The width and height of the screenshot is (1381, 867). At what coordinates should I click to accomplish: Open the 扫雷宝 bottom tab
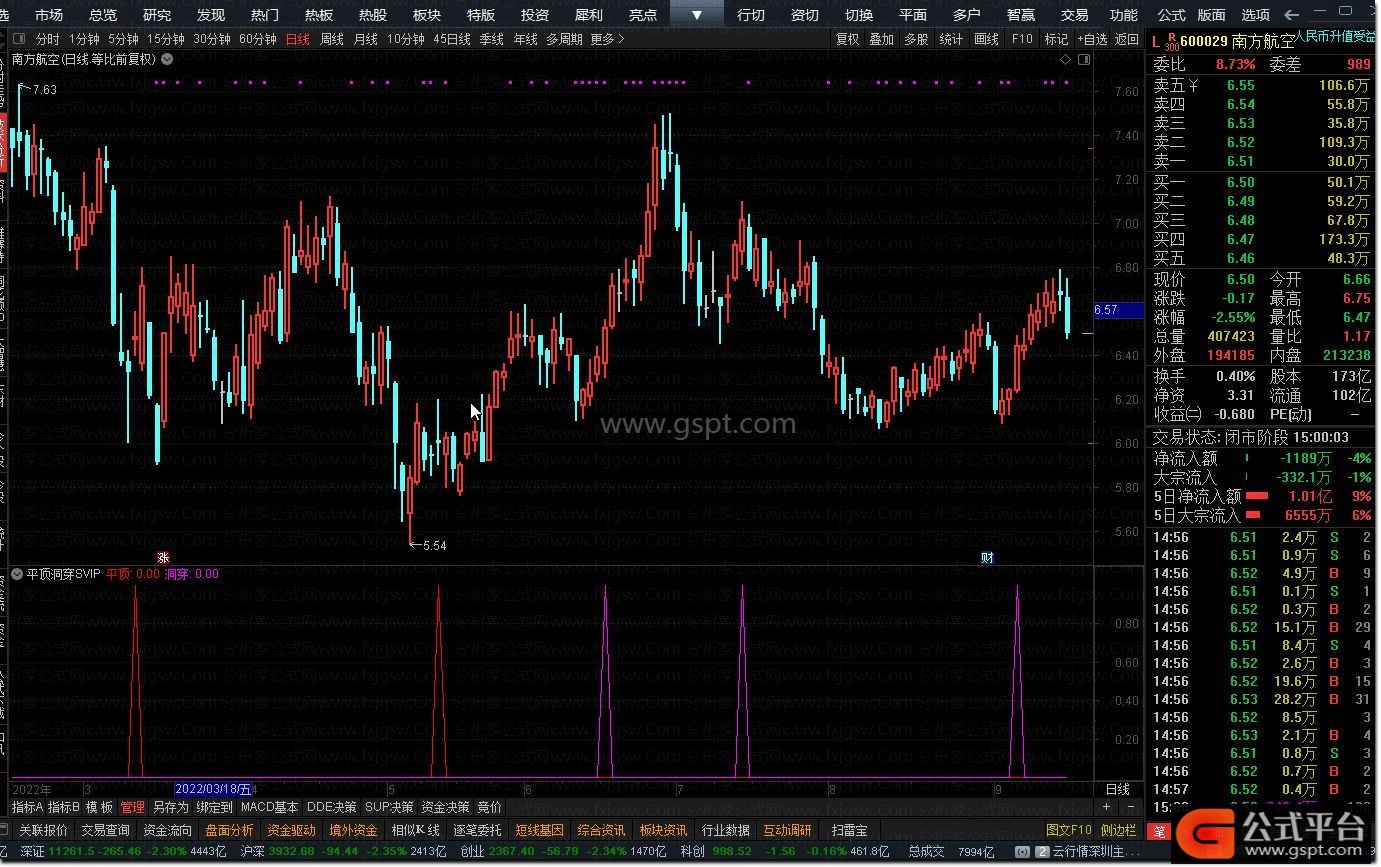pos(849,830)
